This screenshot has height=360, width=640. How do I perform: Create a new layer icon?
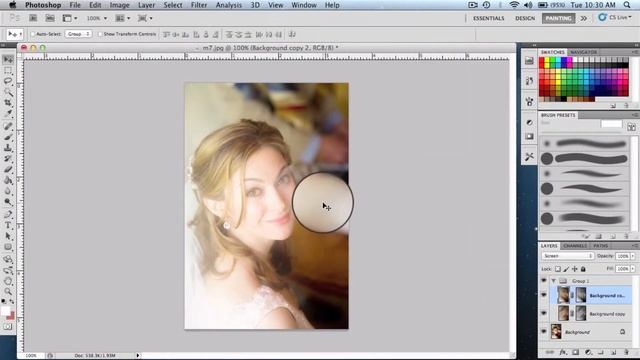click(x=613, y=352)
